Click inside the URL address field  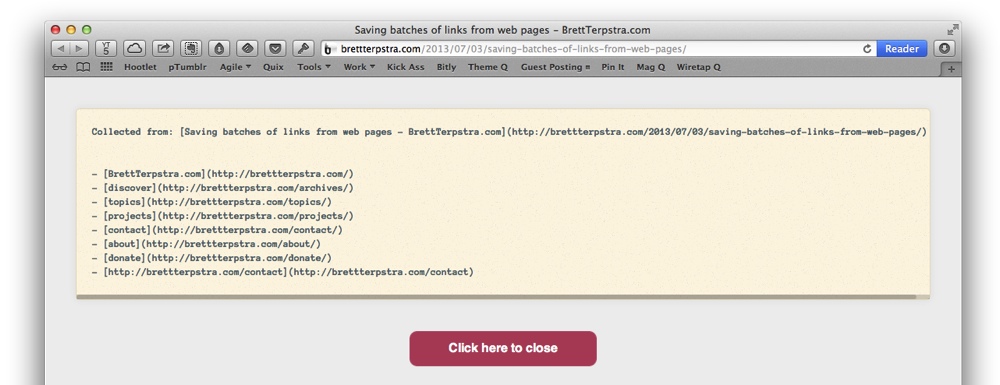[599, 48]
